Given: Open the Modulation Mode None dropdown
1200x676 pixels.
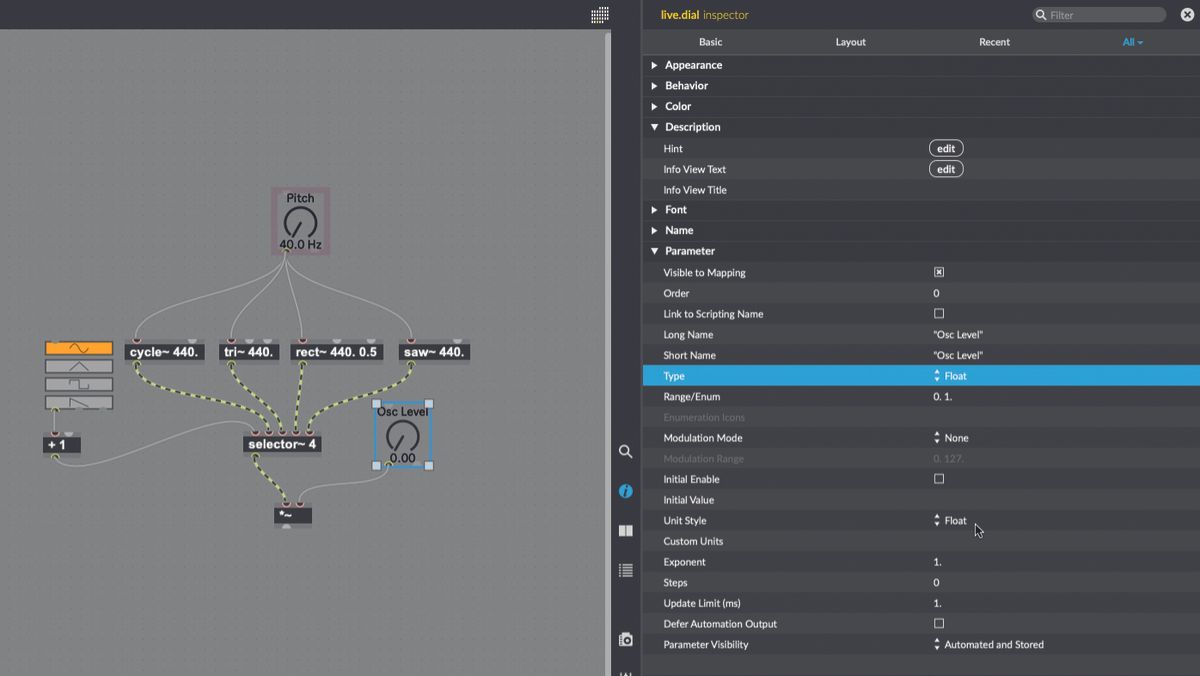Looking at the screenshot, I should coord(951,438).
